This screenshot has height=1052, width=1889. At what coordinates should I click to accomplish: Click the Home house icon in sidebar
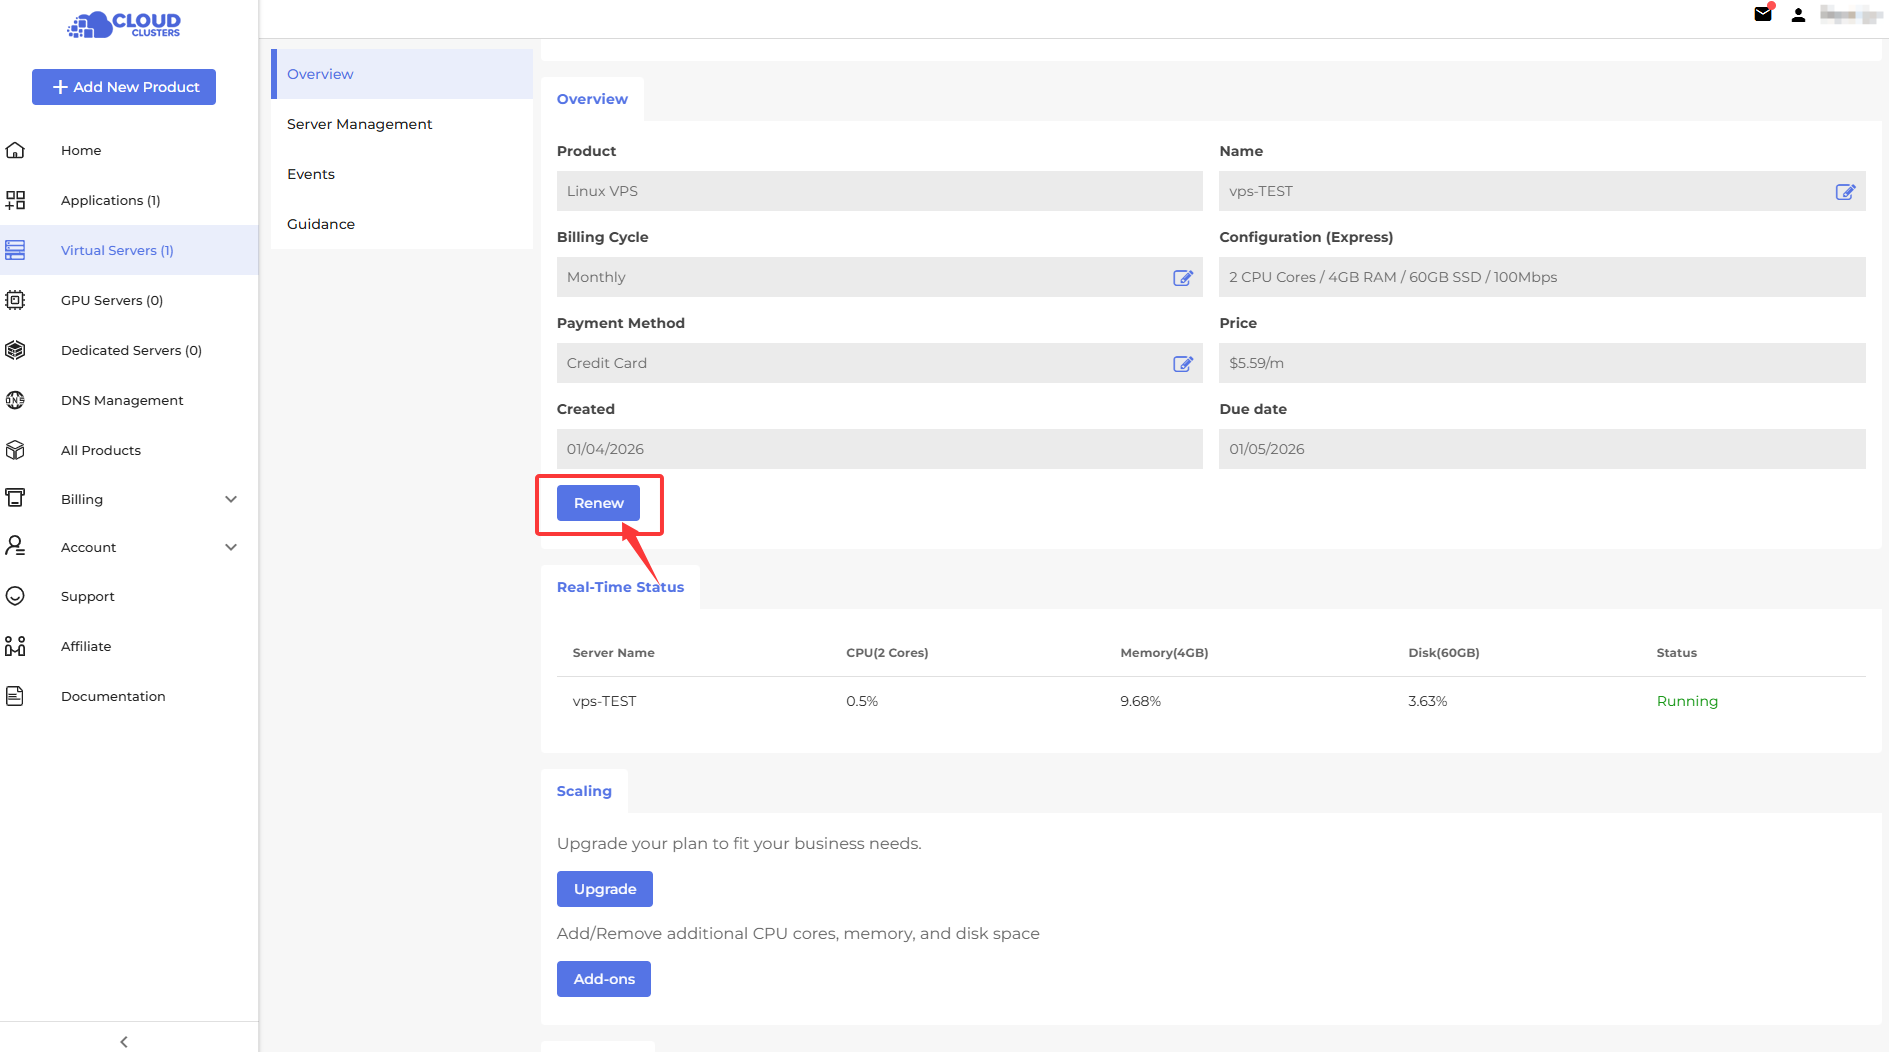point(15,150)
